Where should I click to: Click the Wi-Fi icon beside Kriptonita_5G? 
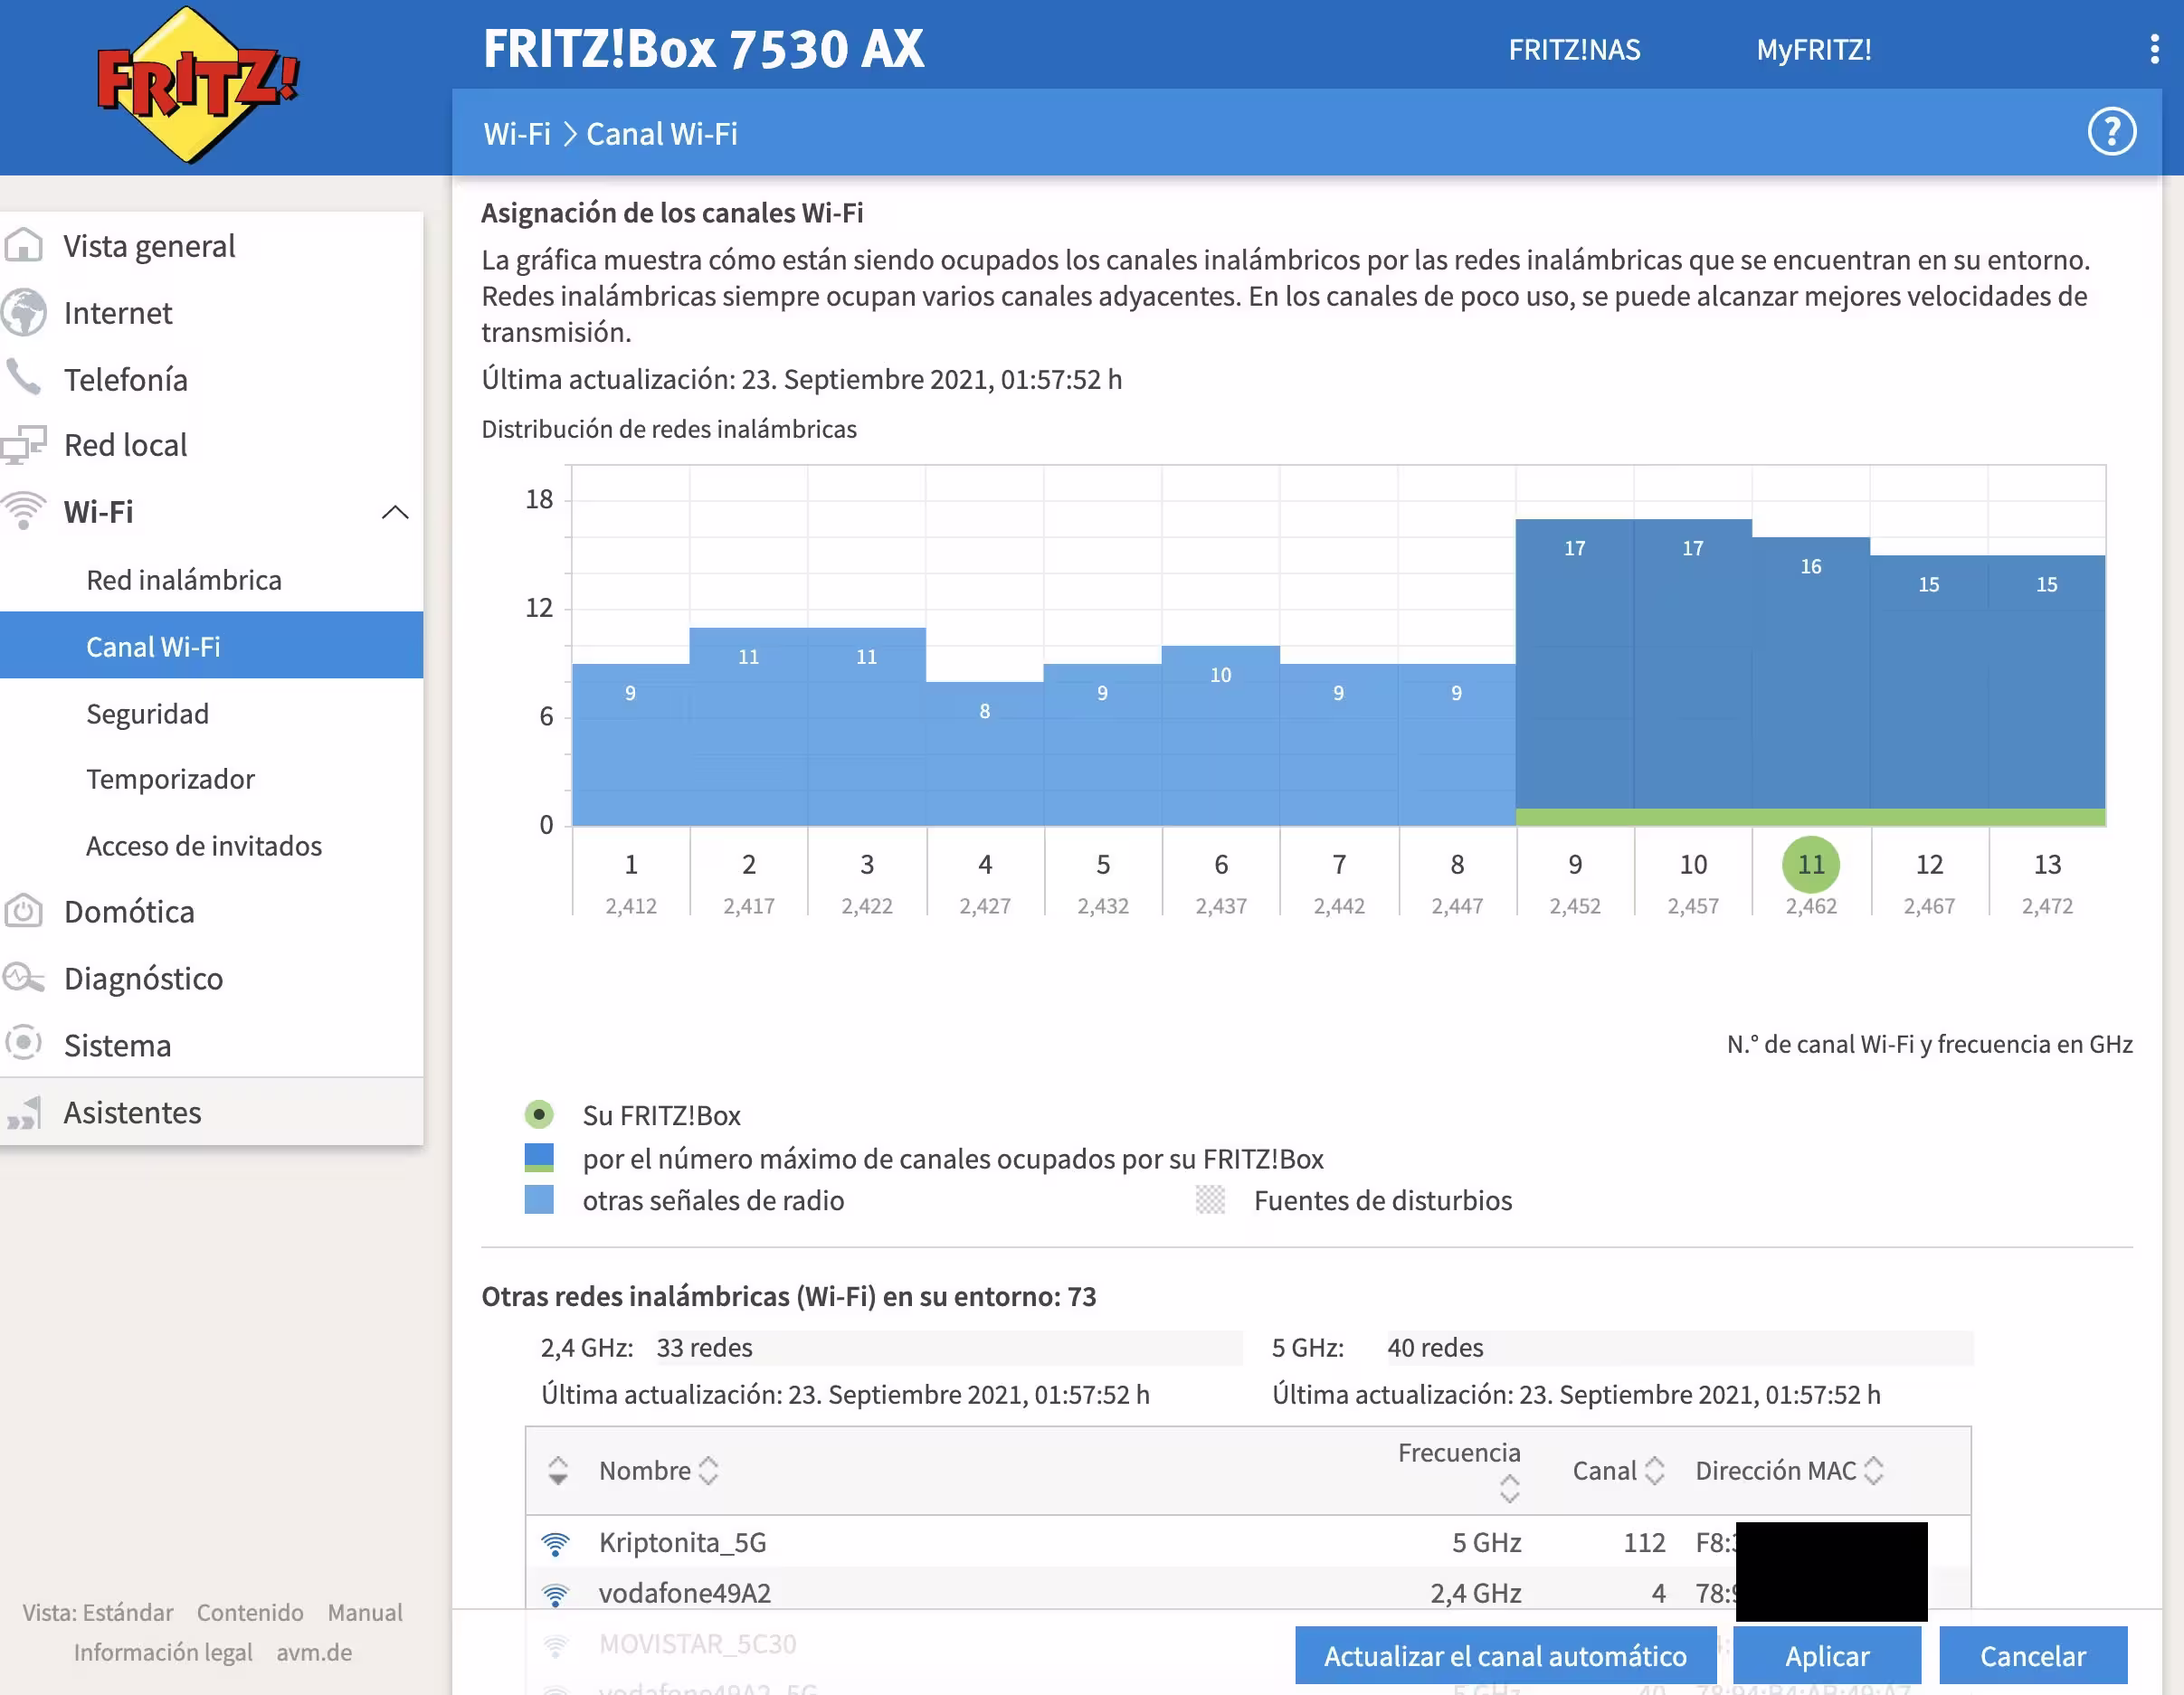tap(555, 1543)
